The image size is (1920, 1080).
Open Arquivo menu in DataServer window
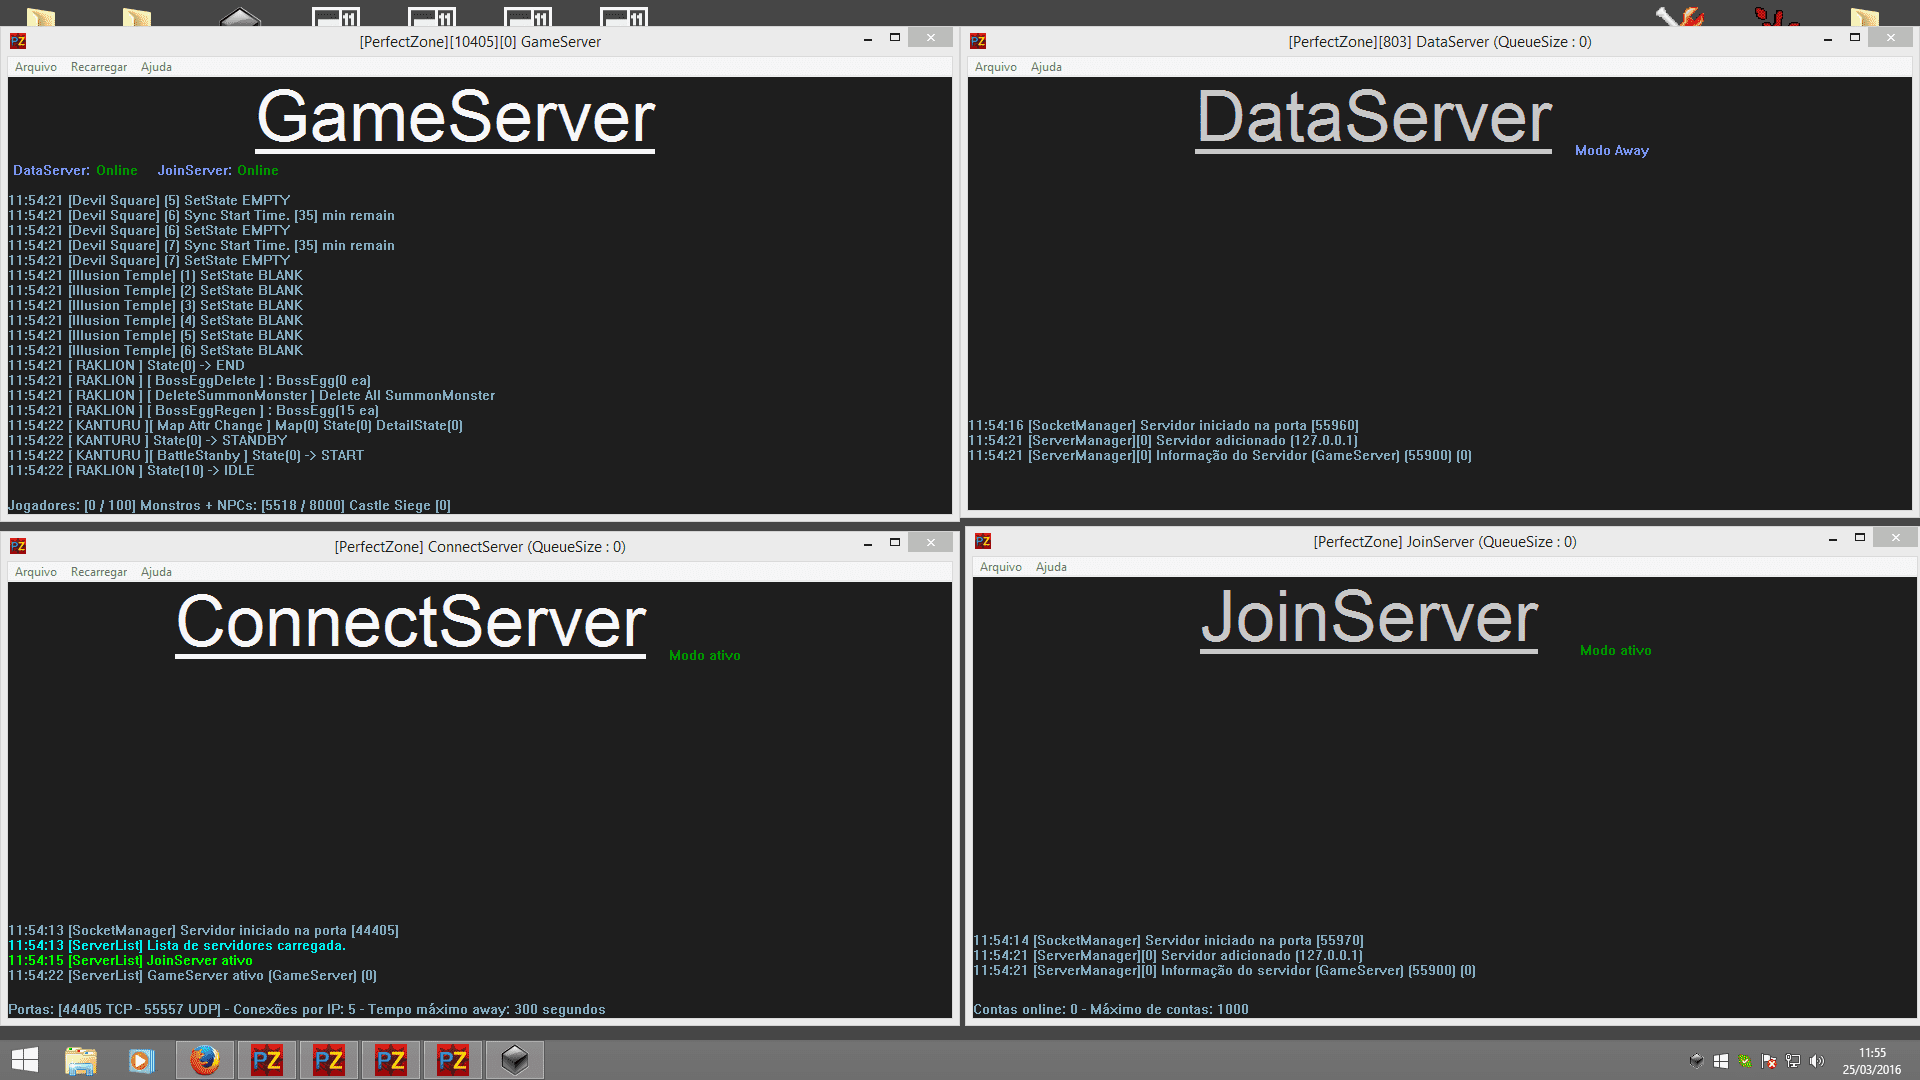(996, 67)
